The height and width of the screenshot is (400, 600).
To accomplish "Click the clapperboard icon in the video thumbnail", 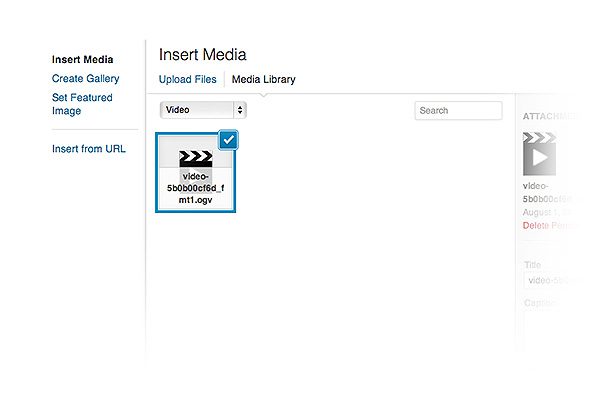I will pos(196,158).
